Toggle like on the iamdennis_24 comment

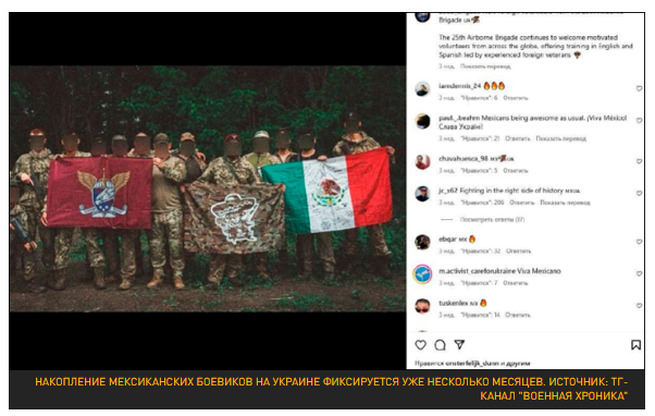click(639, 89)
